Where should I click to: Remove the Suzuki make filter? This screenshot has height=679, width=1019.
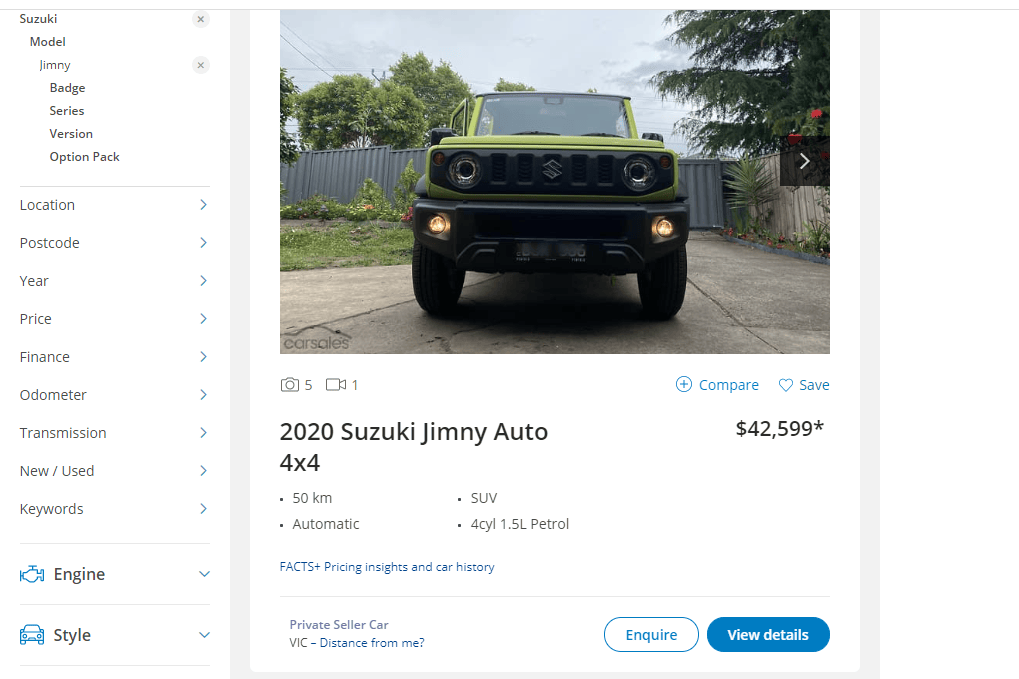[201, 19]
